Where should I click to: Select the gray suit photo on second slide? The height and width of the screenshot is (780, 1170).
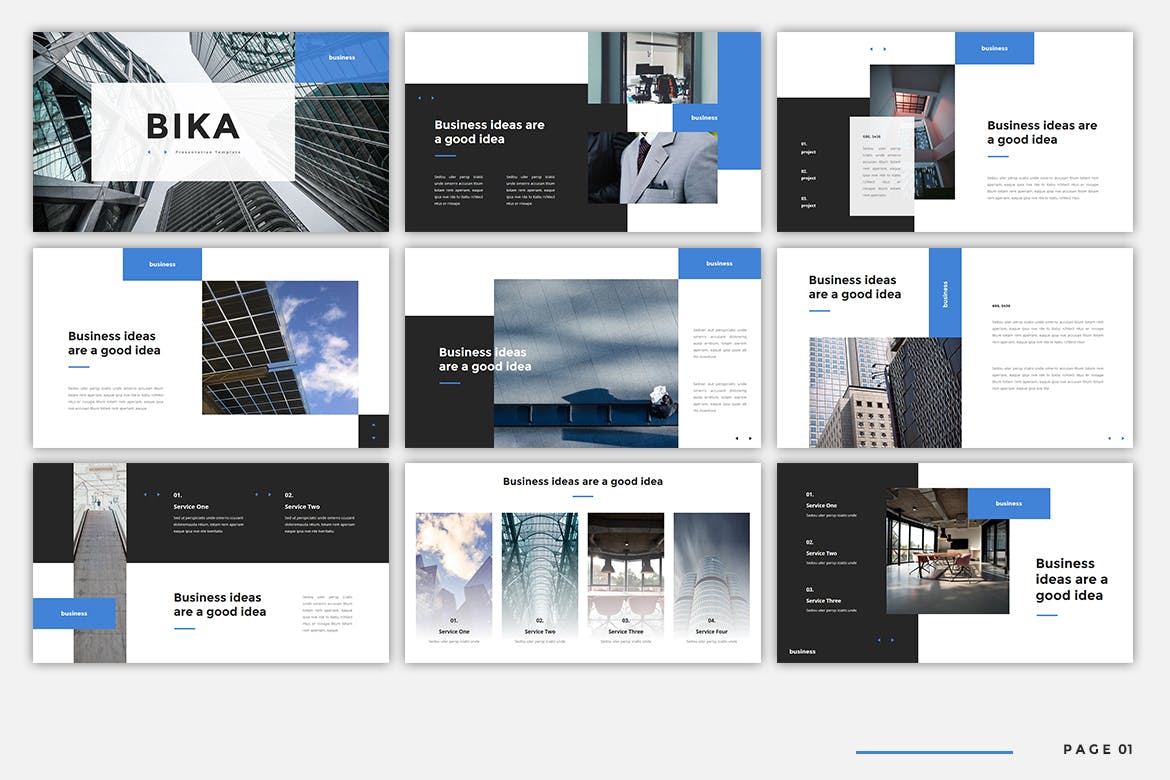point(652,168)
